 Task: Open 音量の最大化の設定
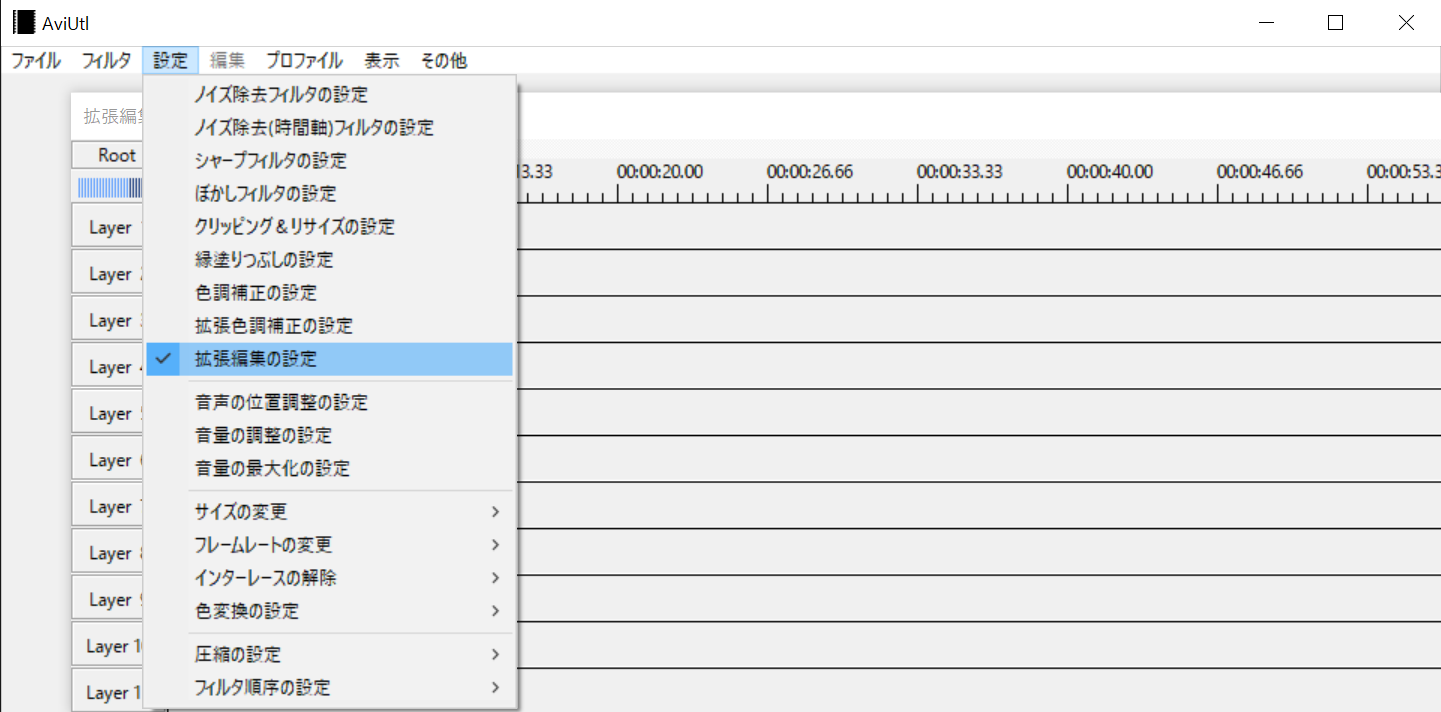point(329,469)
